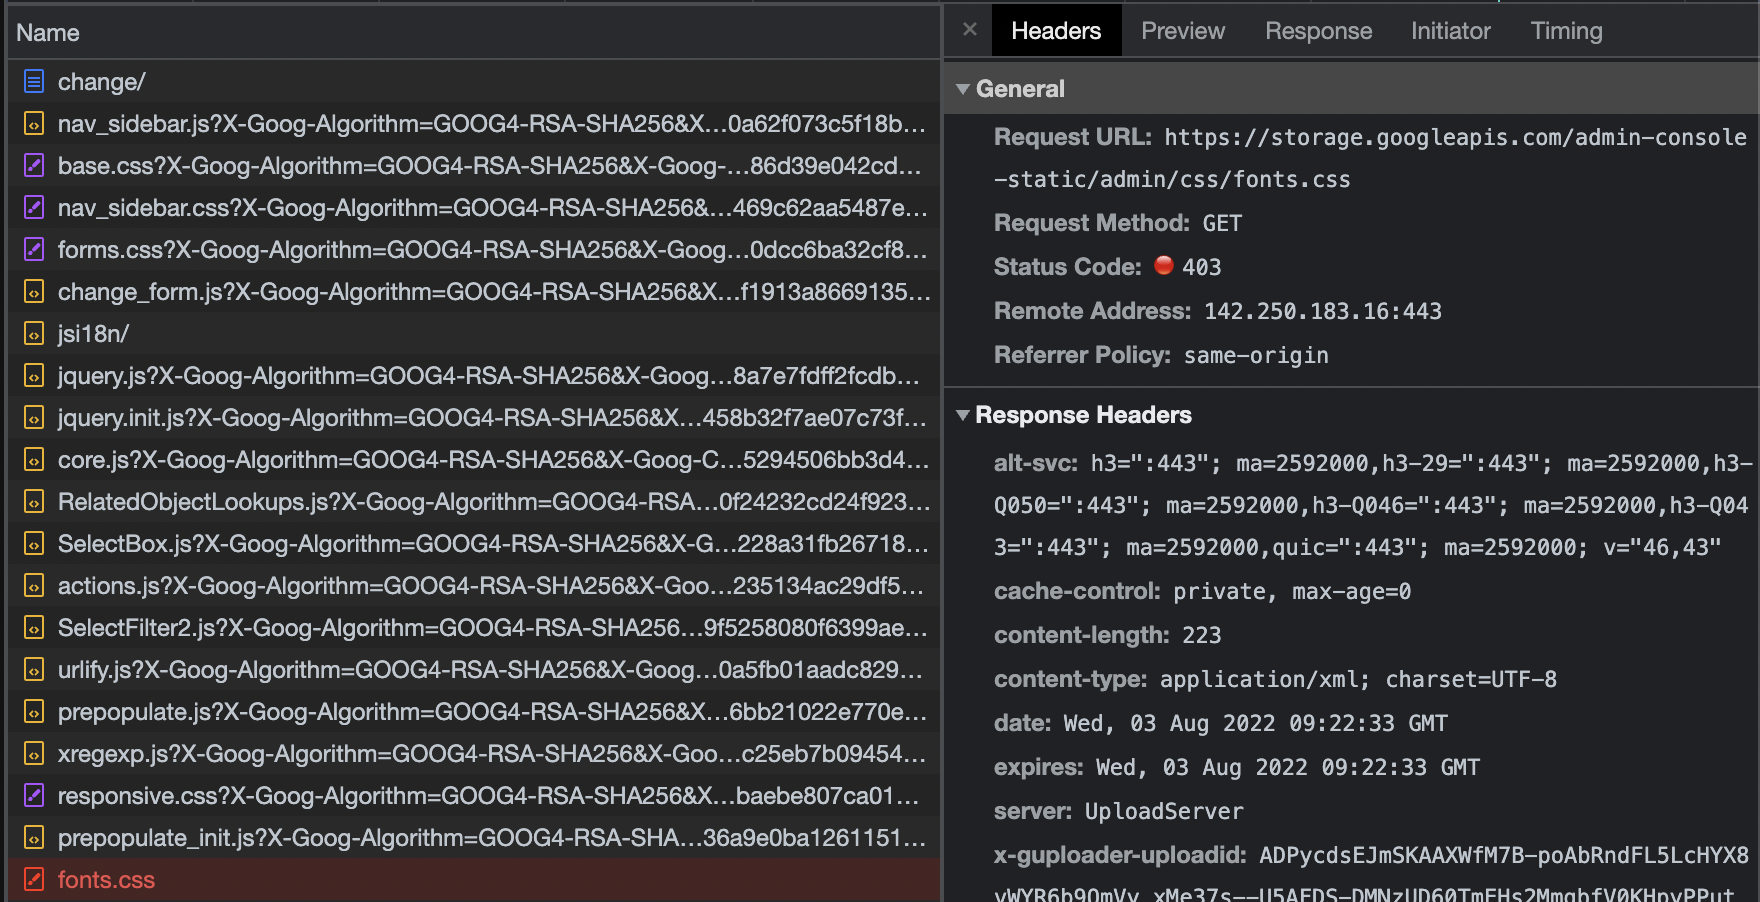Select the Initiator tab
This screenshot has height=902, width=1760.
(1450, 30)
